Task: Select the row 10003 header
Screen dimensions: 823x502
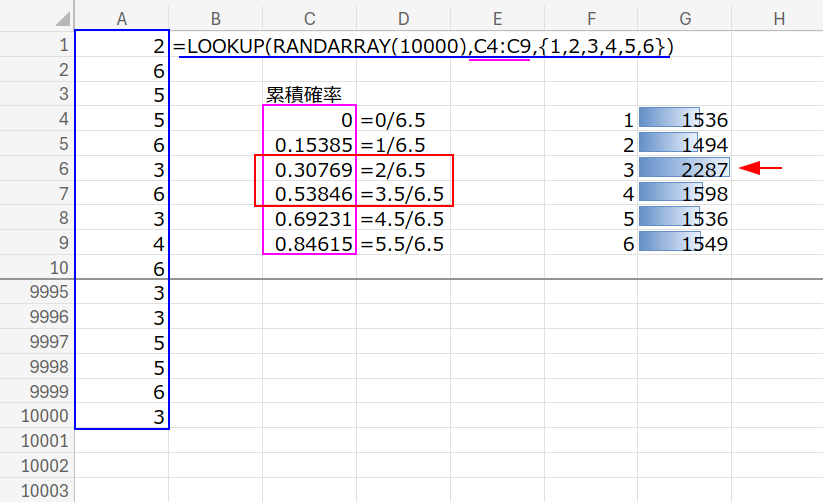Action: pyautogui.click(x=36, y=490)
